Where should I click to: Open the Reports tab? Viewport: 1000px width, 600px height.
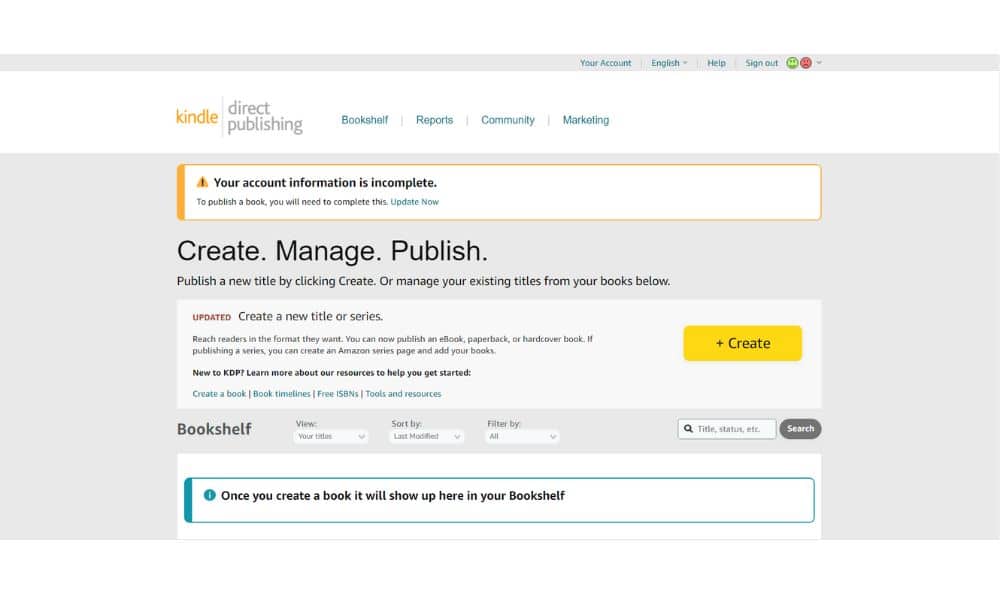pyautogui.click(x=434, y=120)
